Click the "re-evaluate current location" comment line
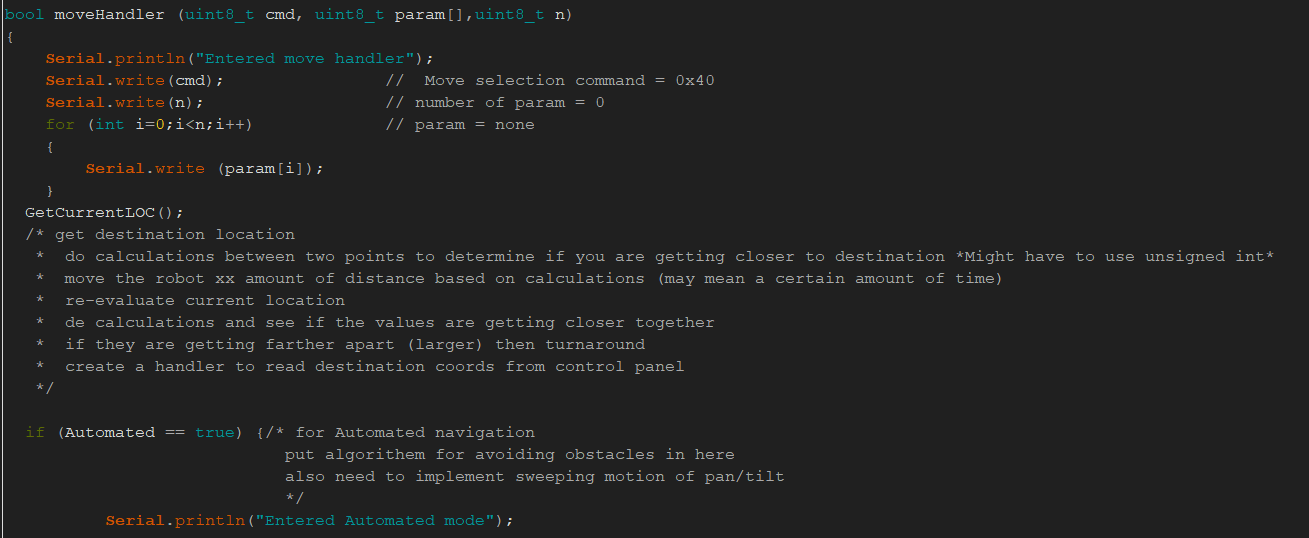The height and width of the screenshot is (538, 1309). pos(205,300)
